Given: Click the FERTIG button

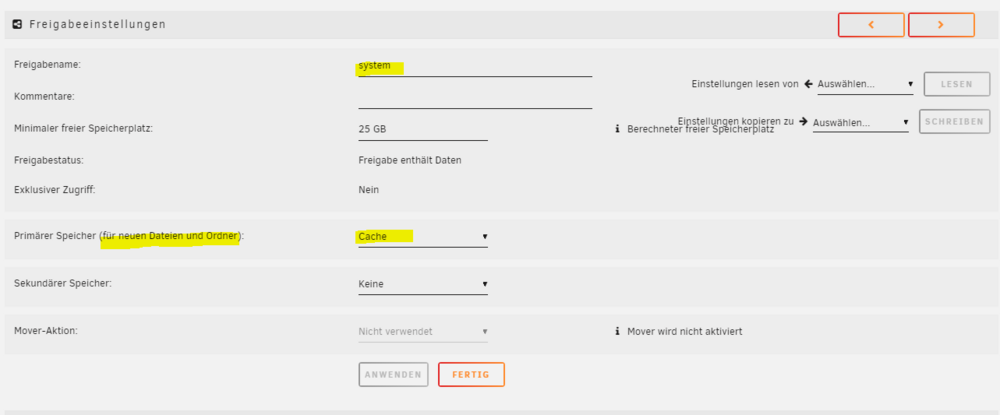Looking at the screenshot, I should [x=471, y=375].
